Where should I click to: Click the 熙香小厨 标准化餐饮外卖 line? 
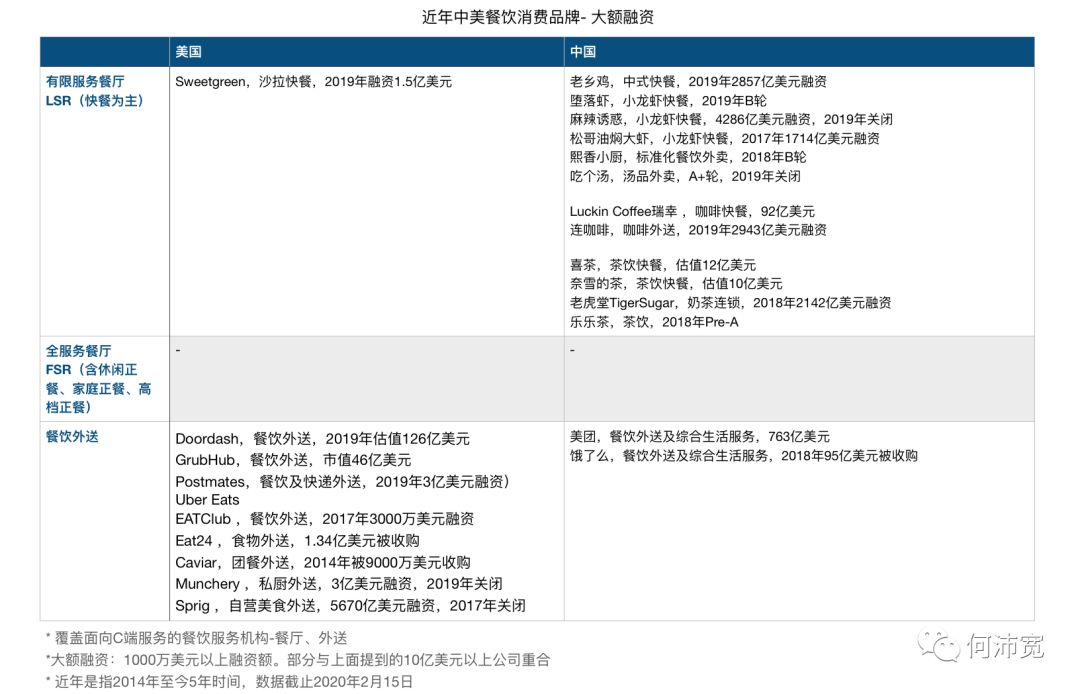pyautogui.click(x=687, y=157)
